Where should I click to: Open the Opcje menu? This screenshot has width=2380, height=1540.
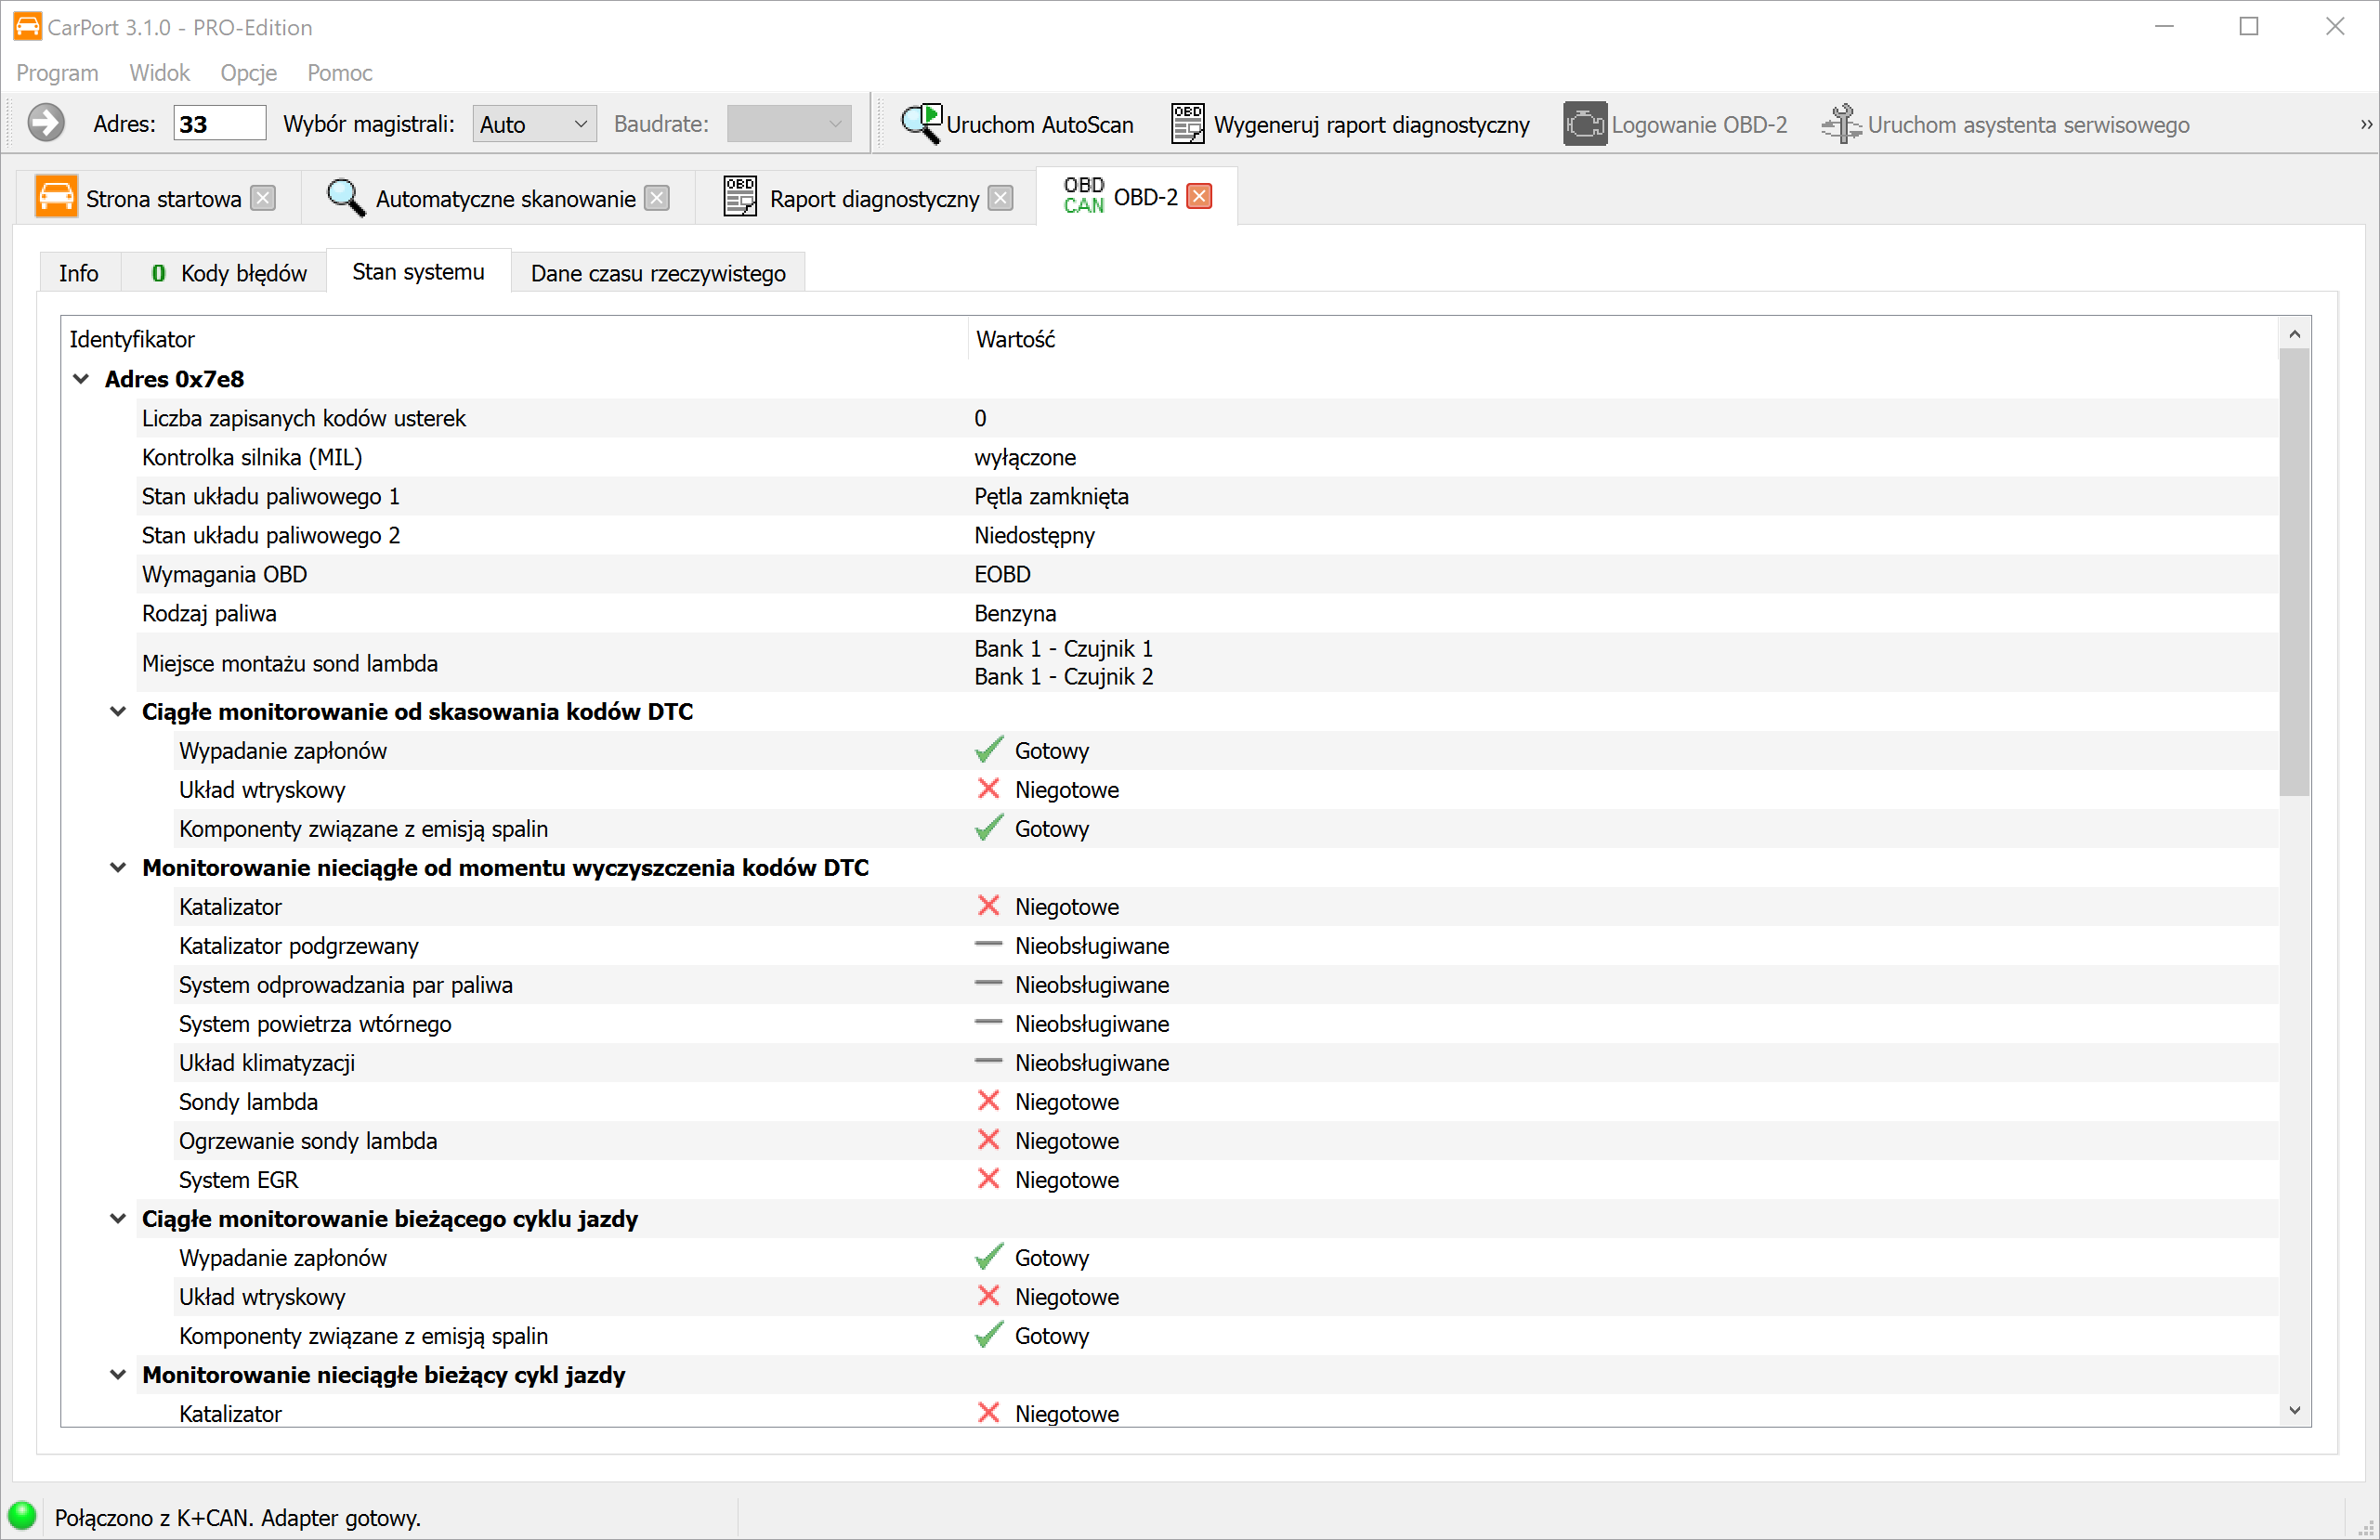pos(248,73)
